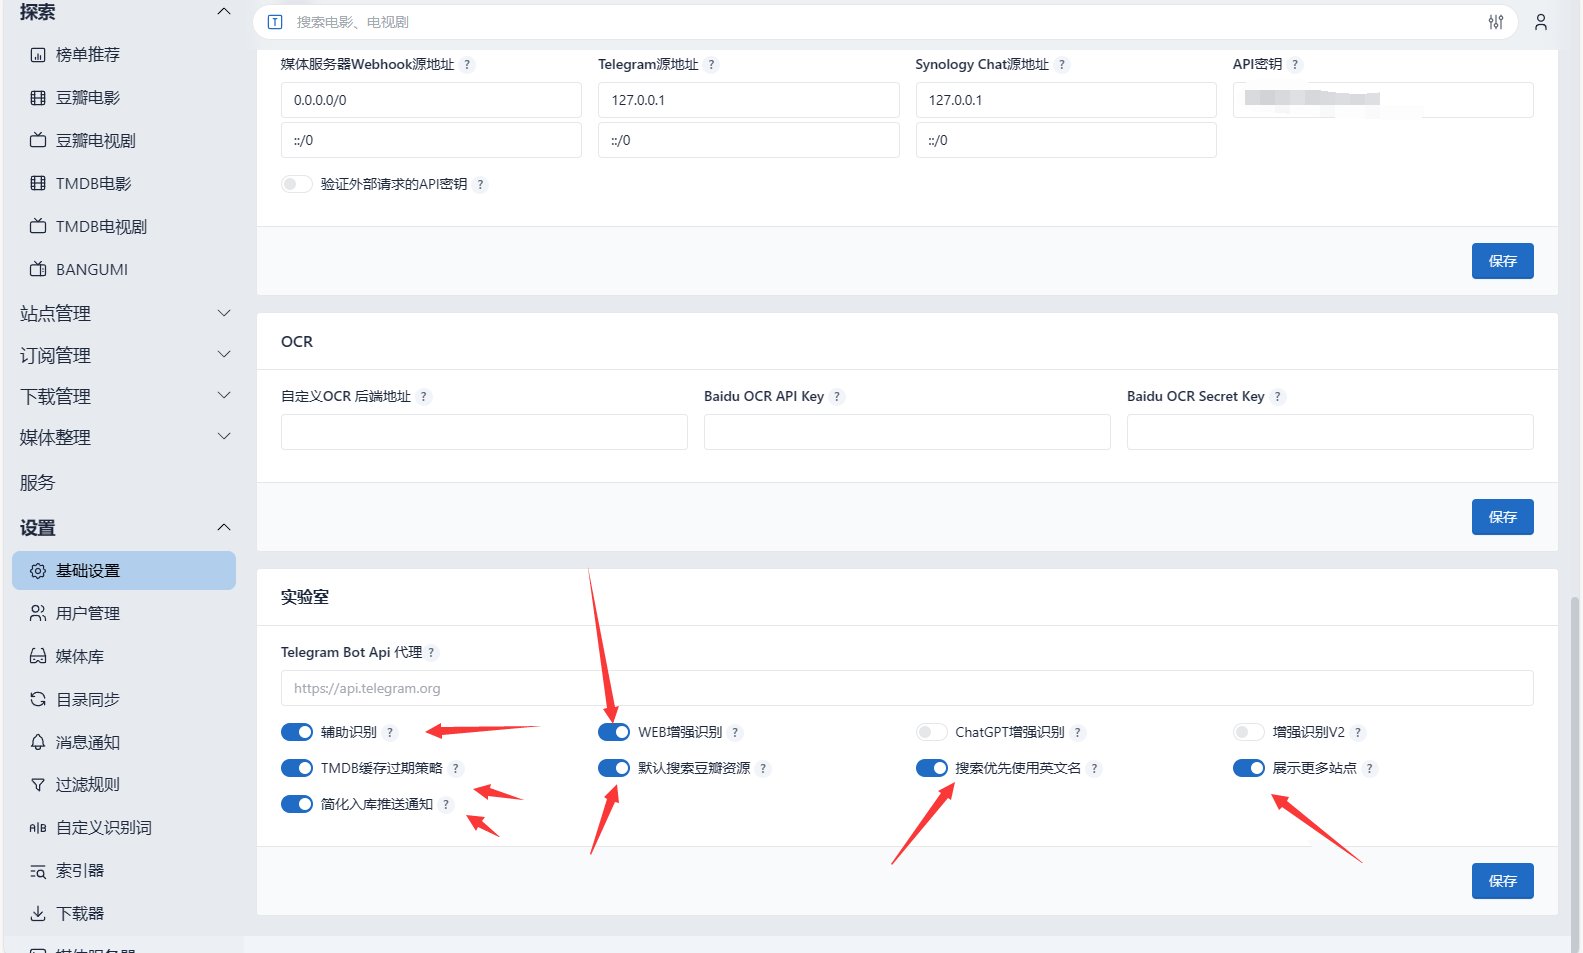Open 榜单推荐 rankings icon
1583x953 pixels.
coord(38,55)
